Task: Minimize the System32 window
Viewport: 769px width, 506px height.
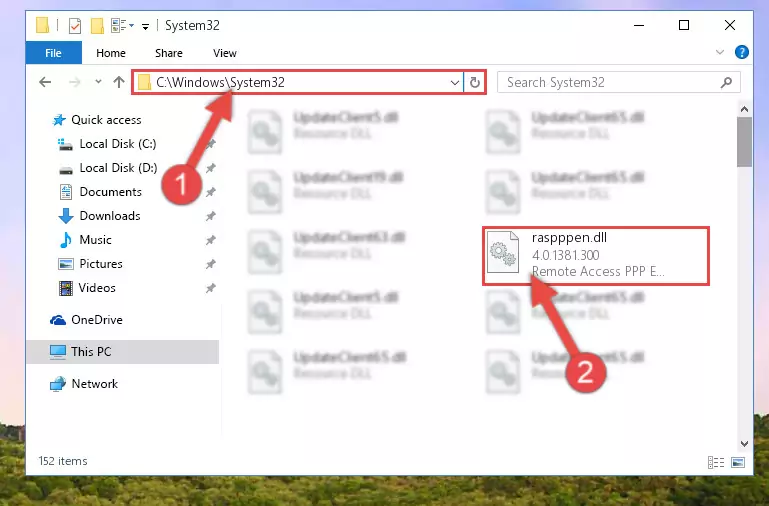Action: [x=639, y=25]
